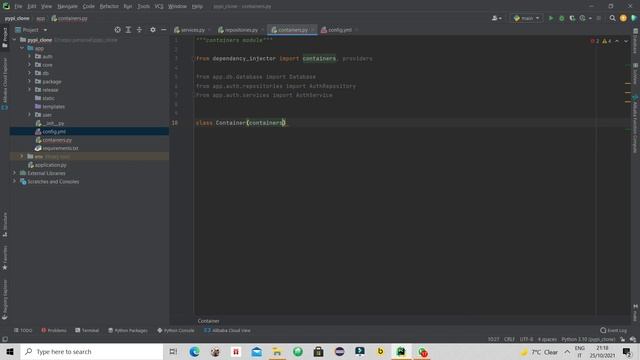
Task: Click the yellow warnings count indicator
Action: pos(607,41)
